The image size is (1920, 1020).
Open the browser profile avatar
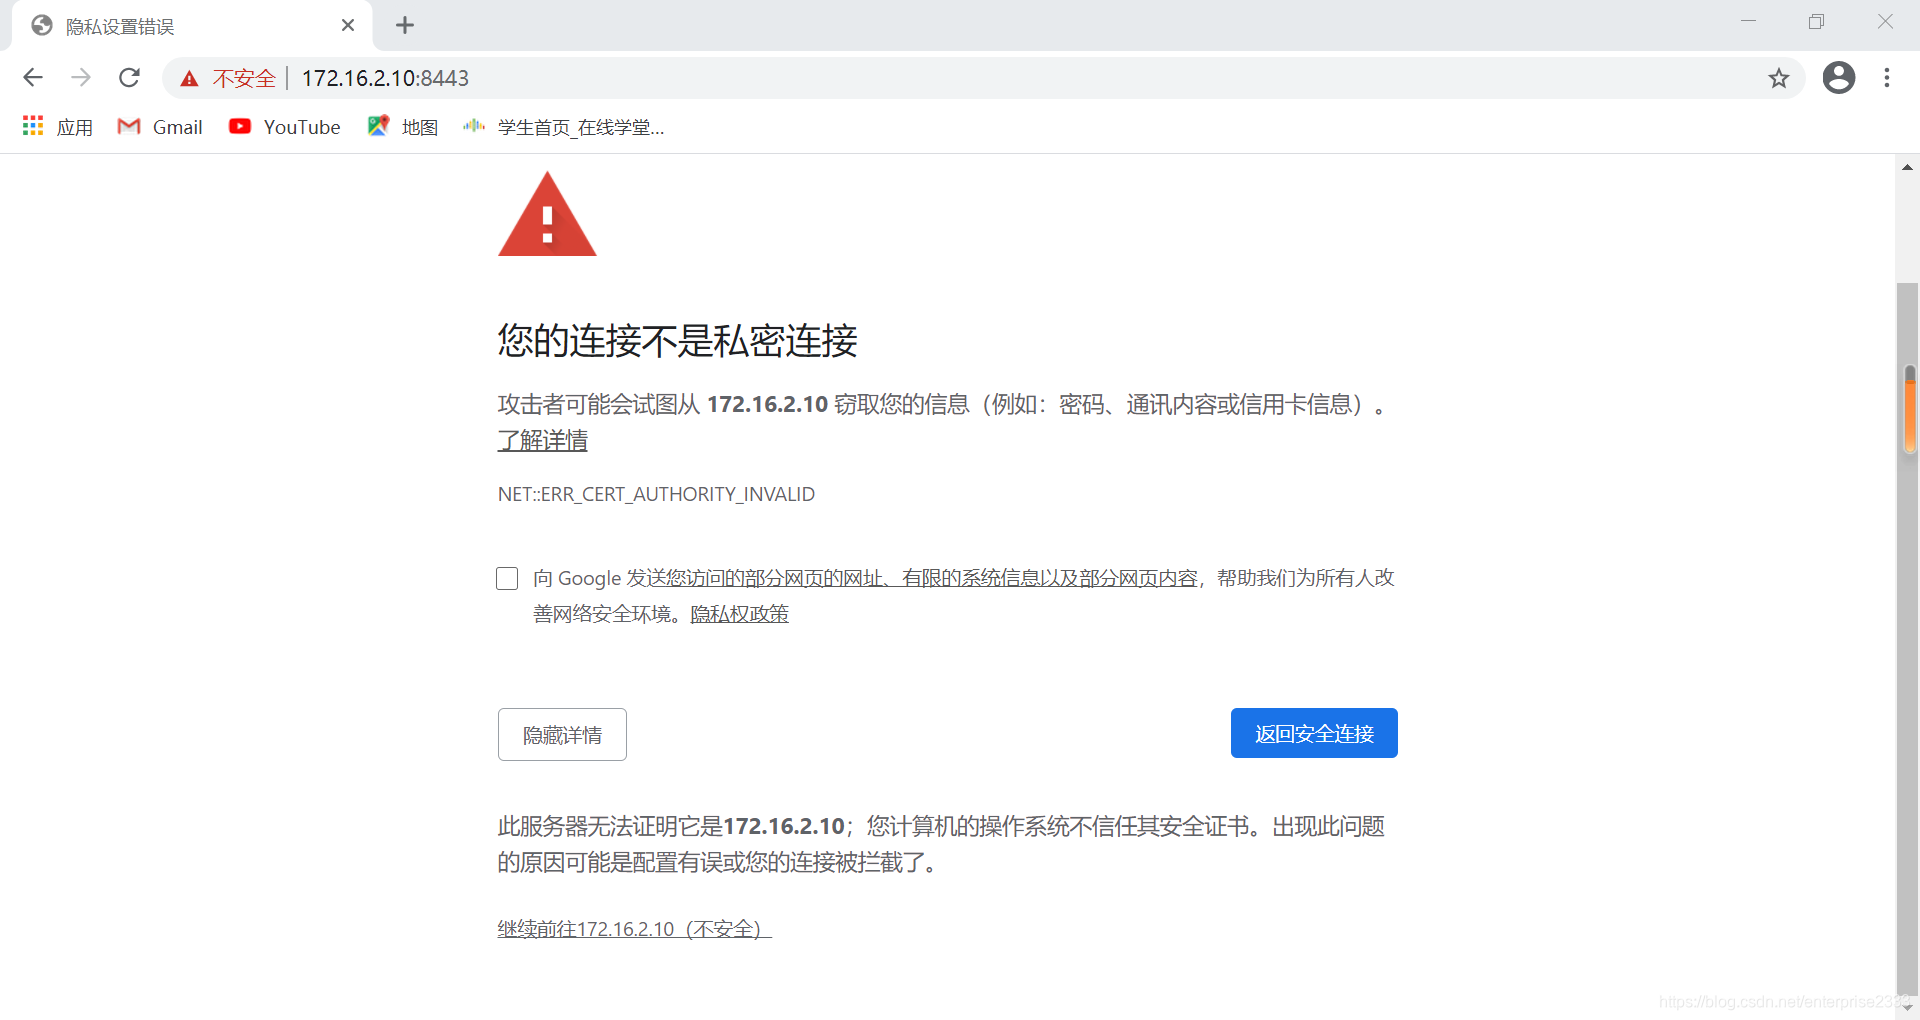click(1839, 78)
